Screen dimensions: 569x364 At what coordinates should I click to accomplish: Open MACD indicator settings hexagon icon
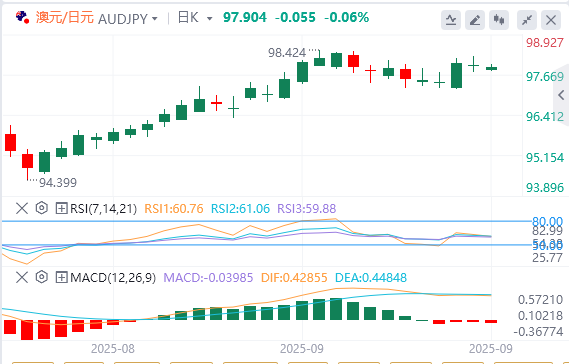[x=42, y=277]
